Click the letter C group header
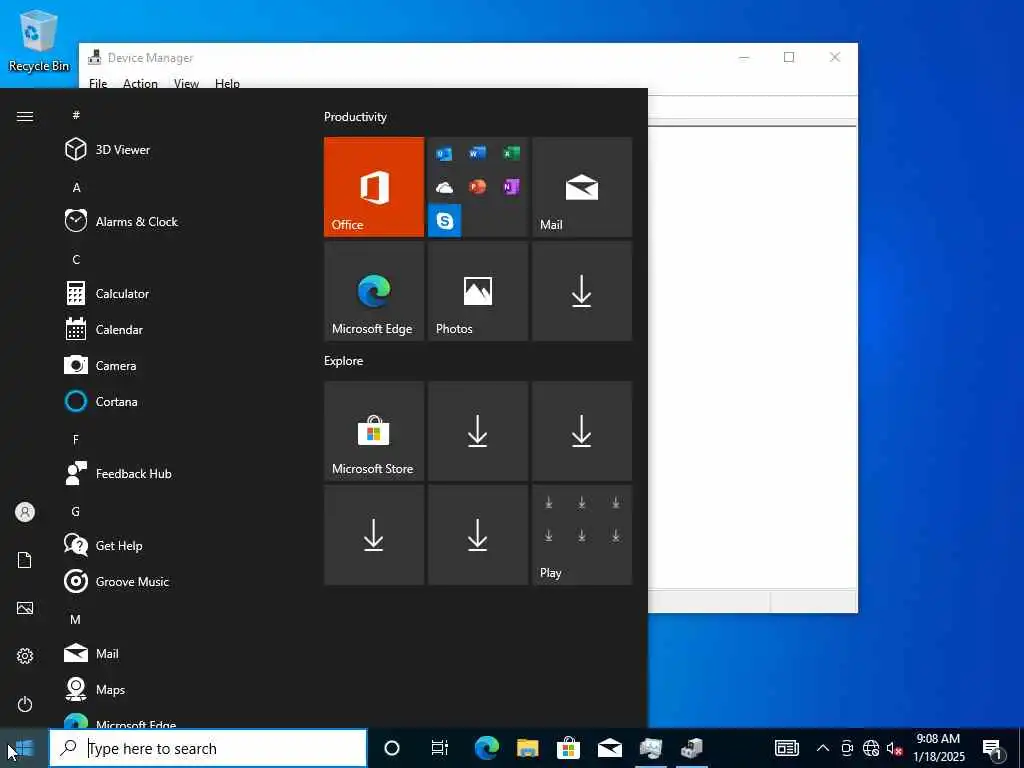The width and height of the screenshot is (1024, 768). pyautogui.click(x=76, y=259)
